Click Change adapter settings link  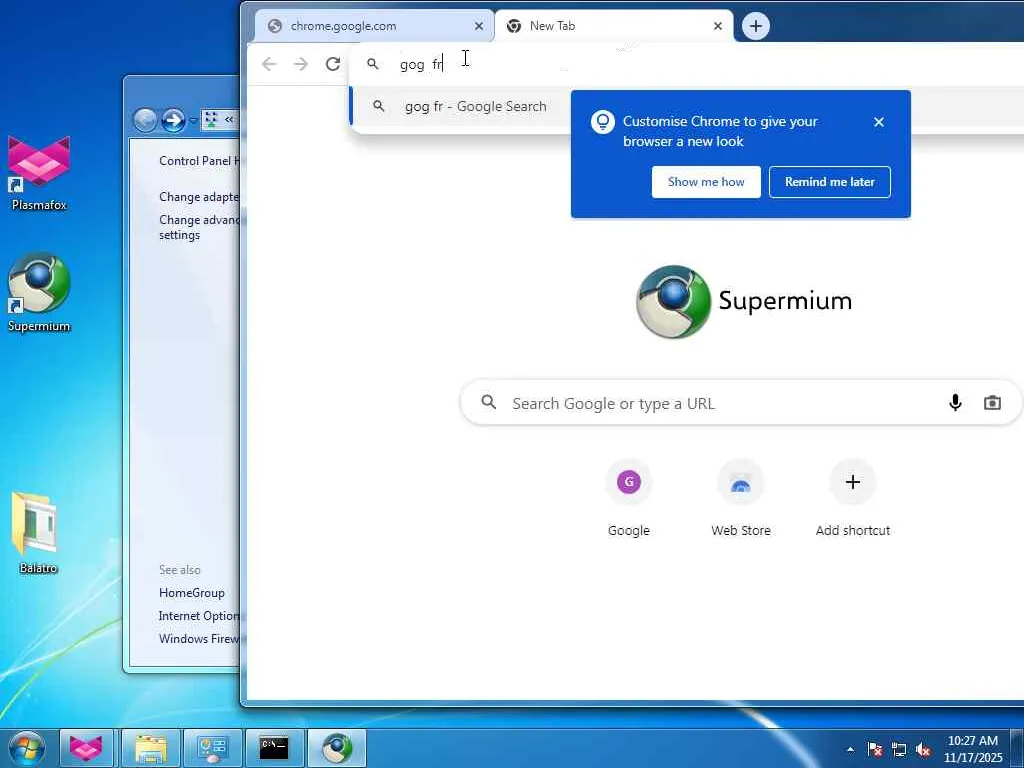(x=199, y=197)
